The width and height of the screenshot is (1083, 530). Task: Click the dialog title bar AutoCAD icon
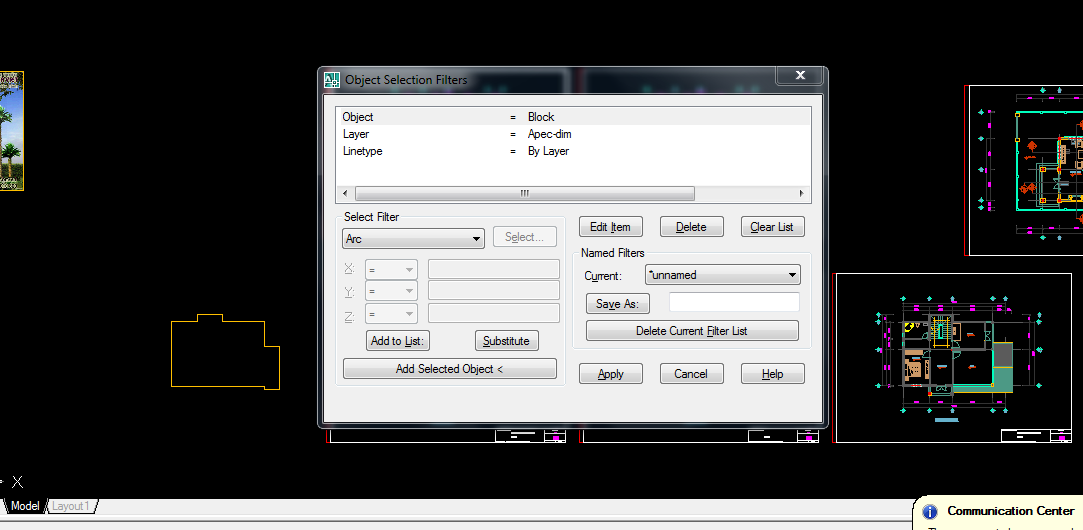click(332, 79)
